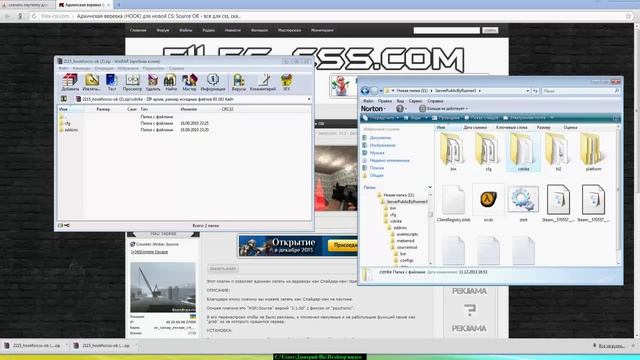Click WinRAR Virus scan (Вирусы) icon
The image size is (640, 360).
click(239, 82)
